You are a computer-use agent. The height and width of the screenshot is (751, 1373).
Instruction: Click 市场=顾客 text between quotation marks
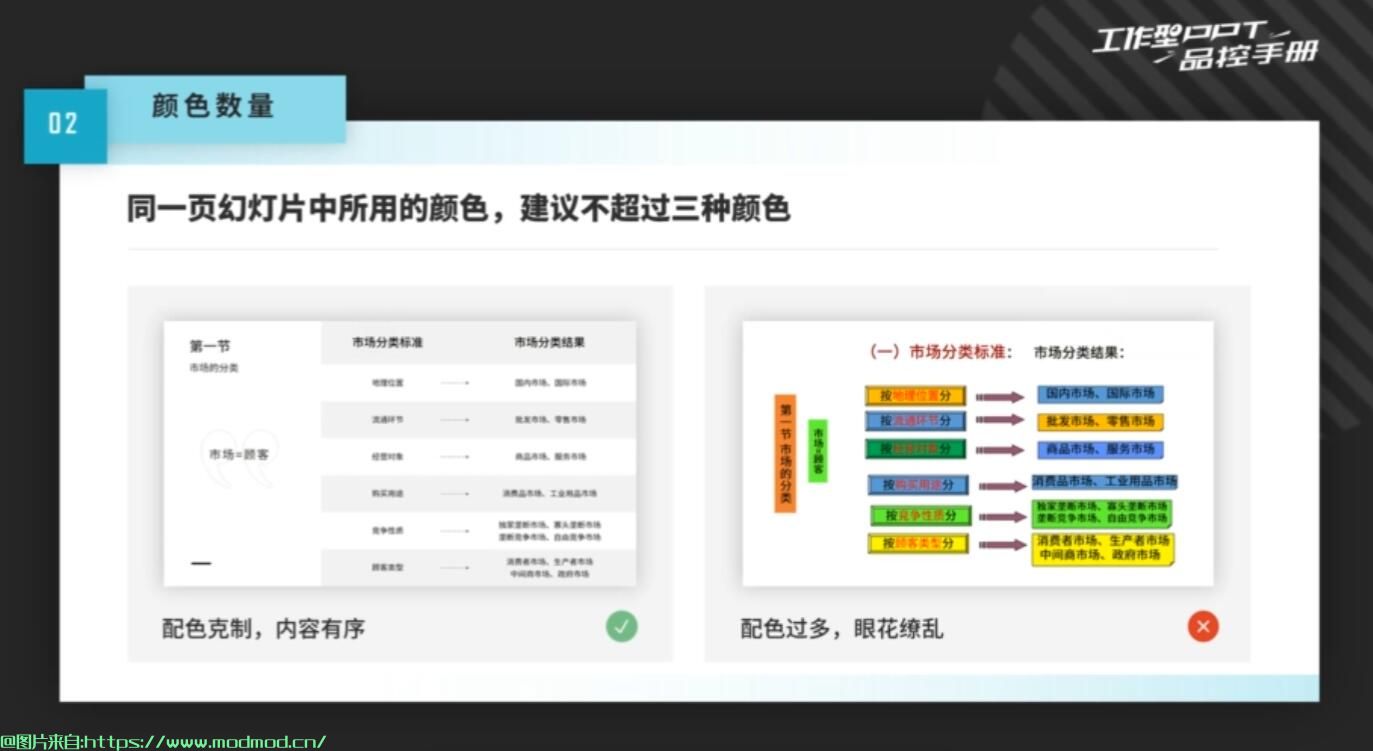pyautogui.click(x=239, y=454)
